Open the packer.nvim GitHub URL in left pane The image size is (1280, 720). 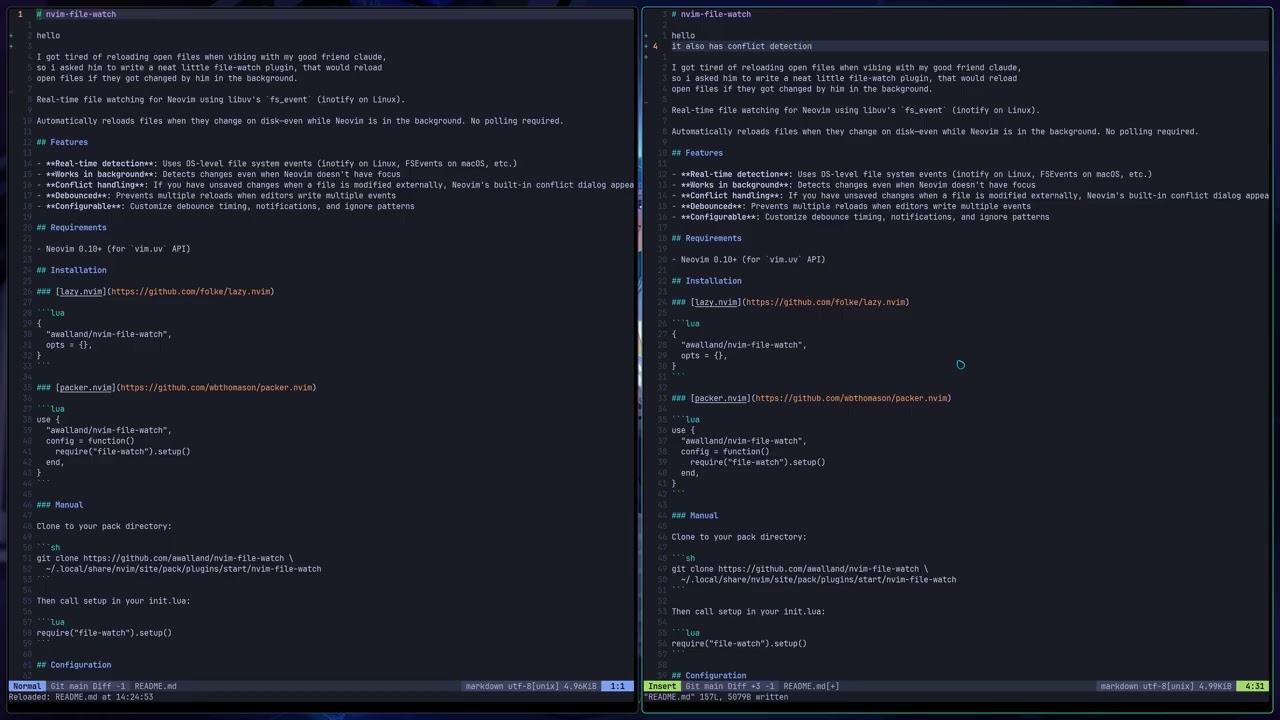click(216, 387)
